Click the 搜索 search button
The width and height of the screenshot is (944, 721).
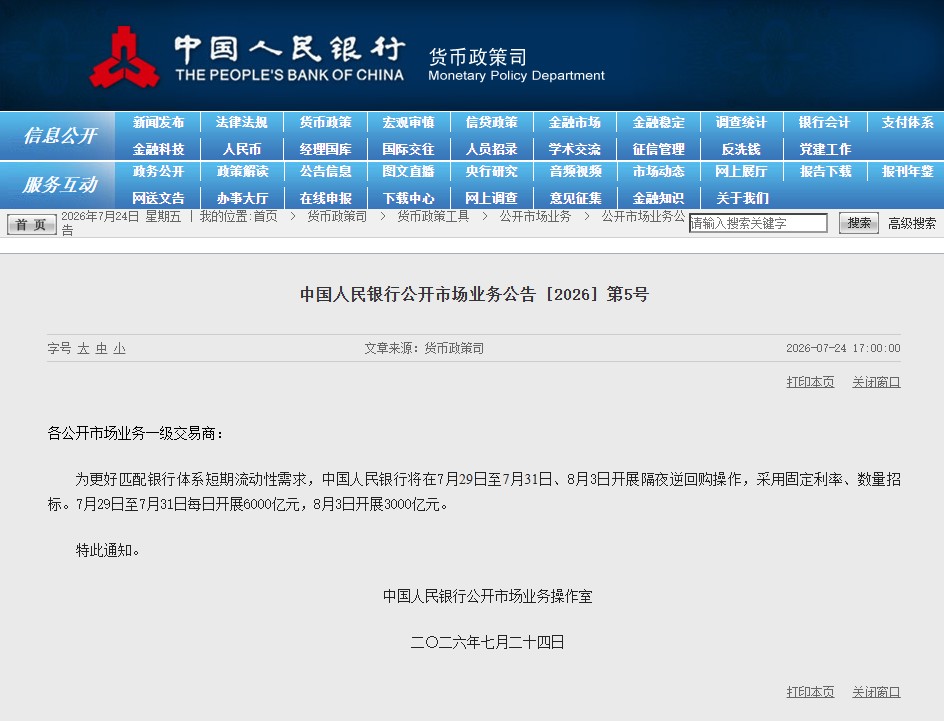coord(859,223)
